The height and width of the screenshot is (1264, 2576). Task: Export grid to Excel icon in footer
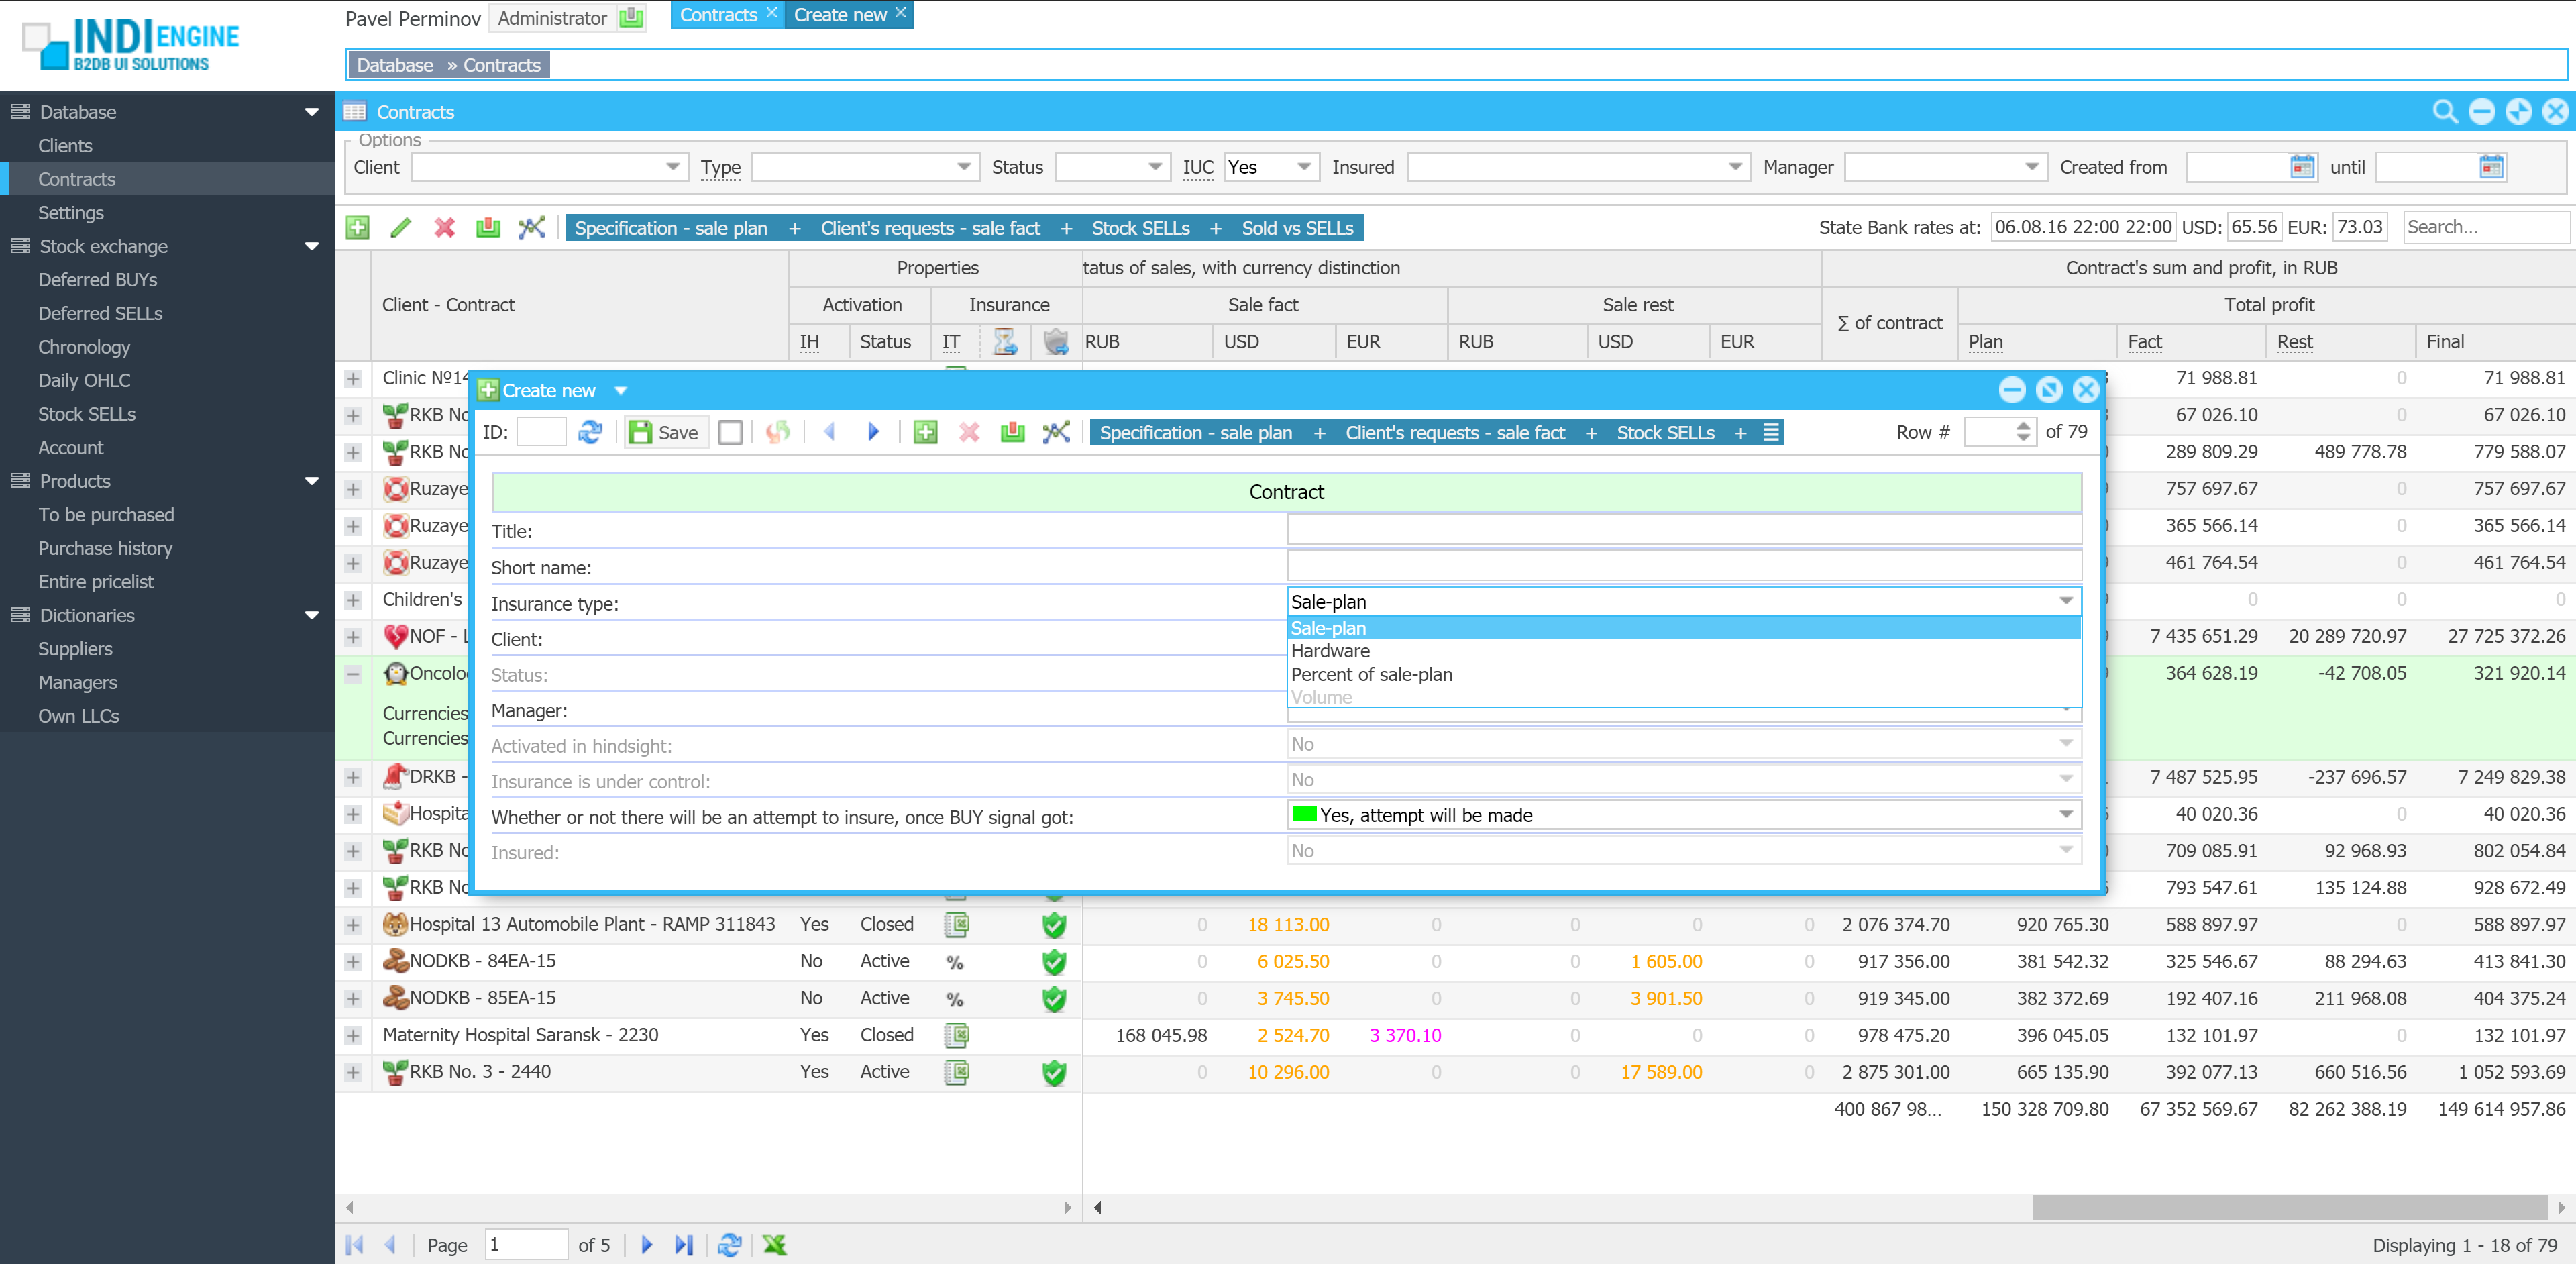click(x=774, y=1244)
